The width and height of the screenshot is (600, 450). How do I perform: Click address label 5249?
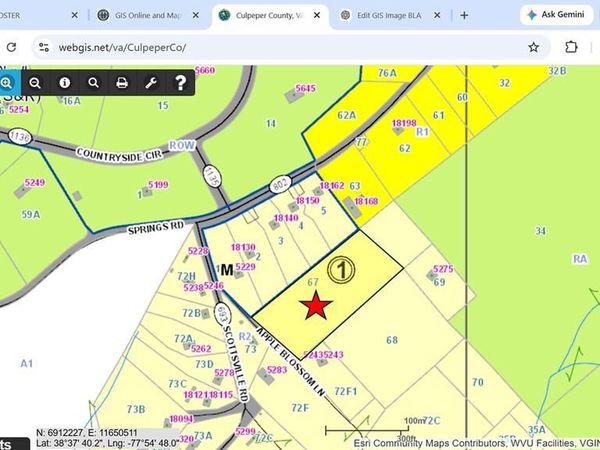(34, 183)
